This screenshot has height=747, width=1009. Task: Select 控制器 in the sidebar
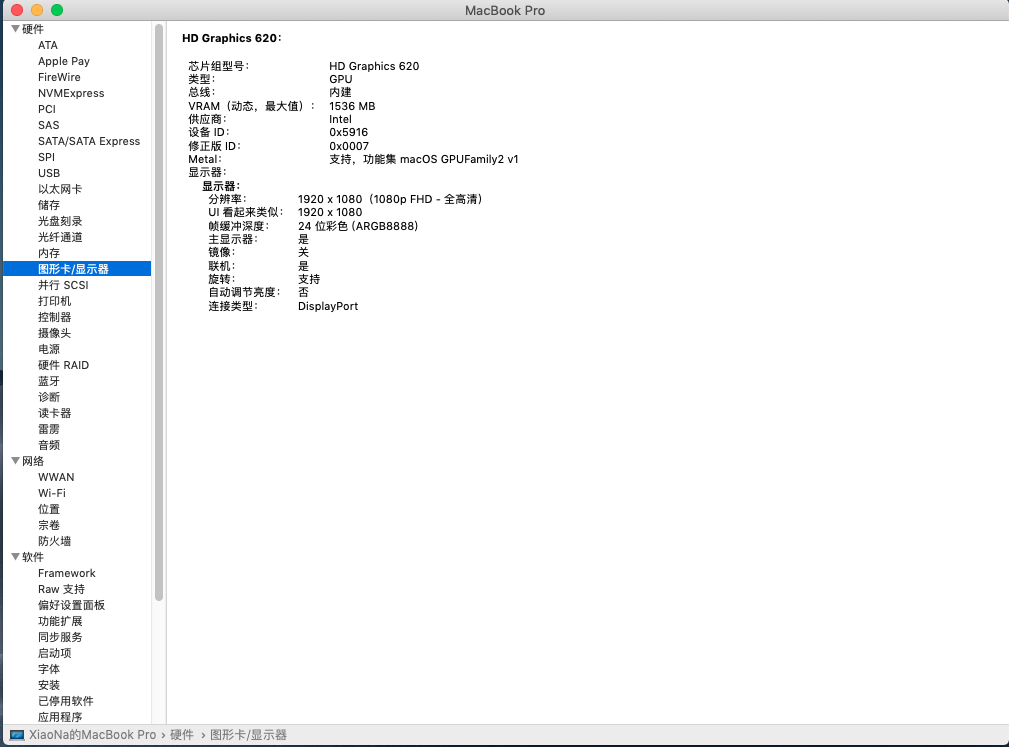click(55, 317)
